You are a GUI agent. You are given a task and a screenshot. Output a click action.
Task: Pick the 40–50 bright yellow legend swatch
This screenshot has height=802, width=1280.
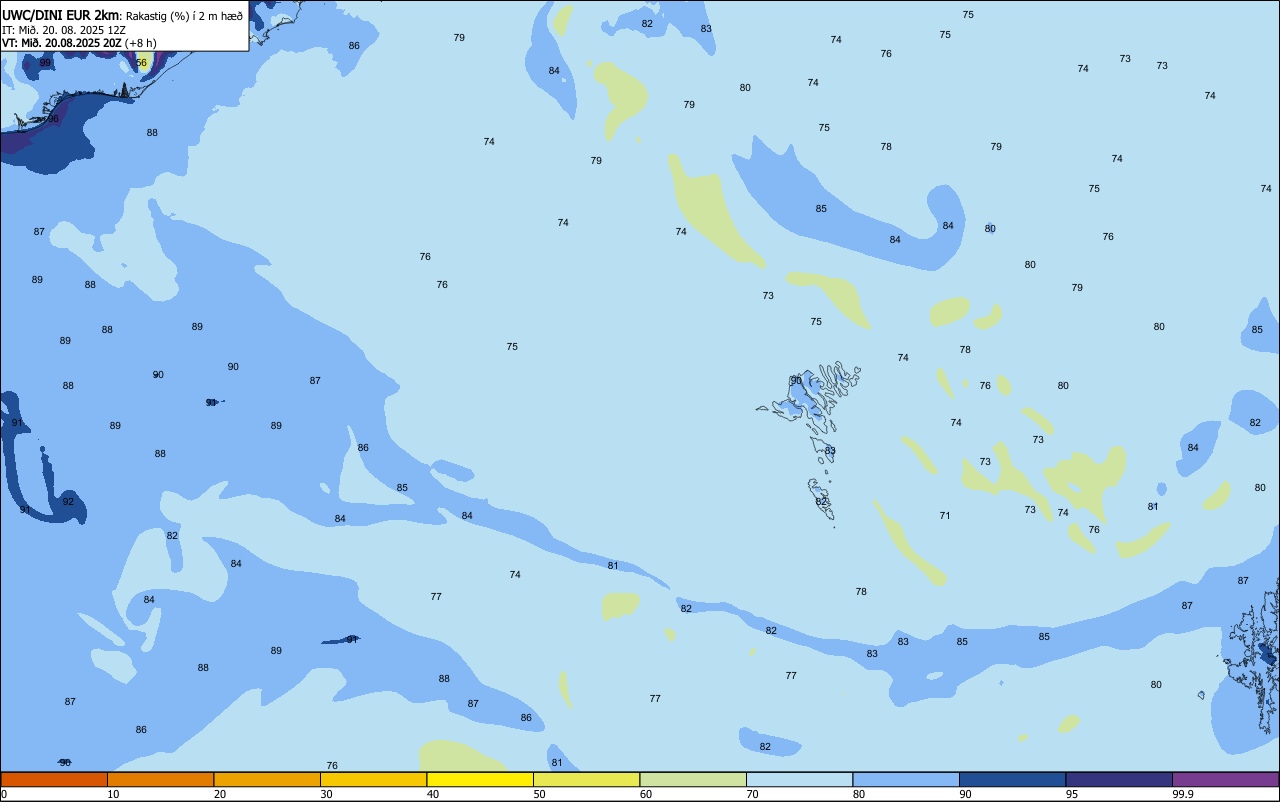pyautogui.click(x=480, y=779)
